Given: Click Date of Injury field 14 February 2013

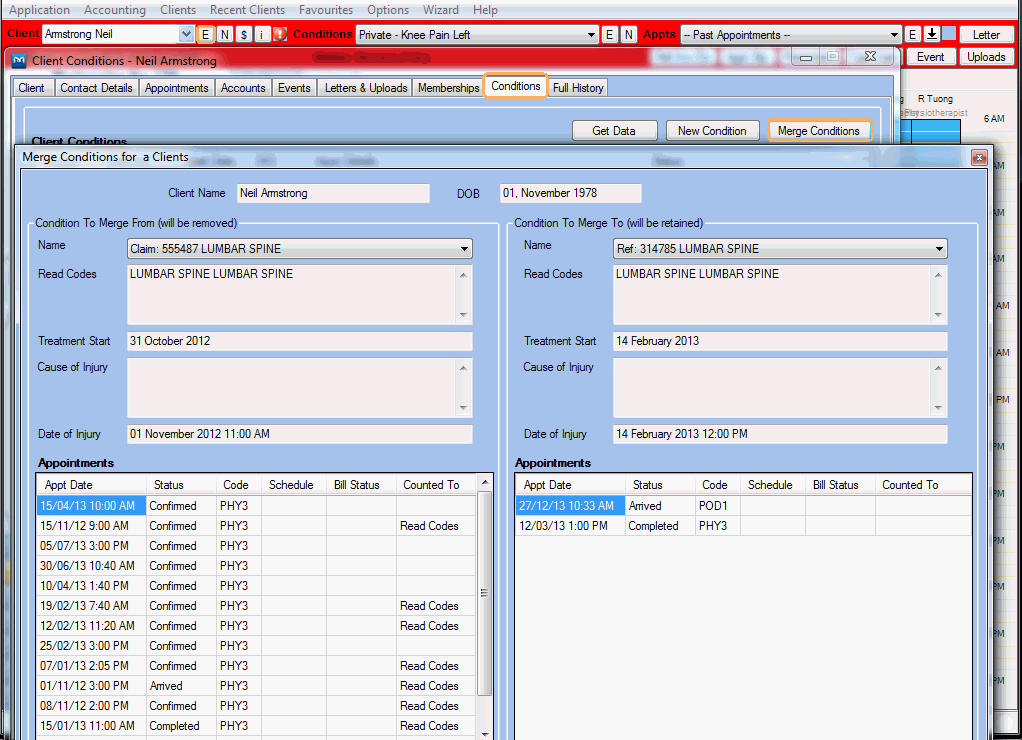Looking at the screenshot, I should 780,434.
